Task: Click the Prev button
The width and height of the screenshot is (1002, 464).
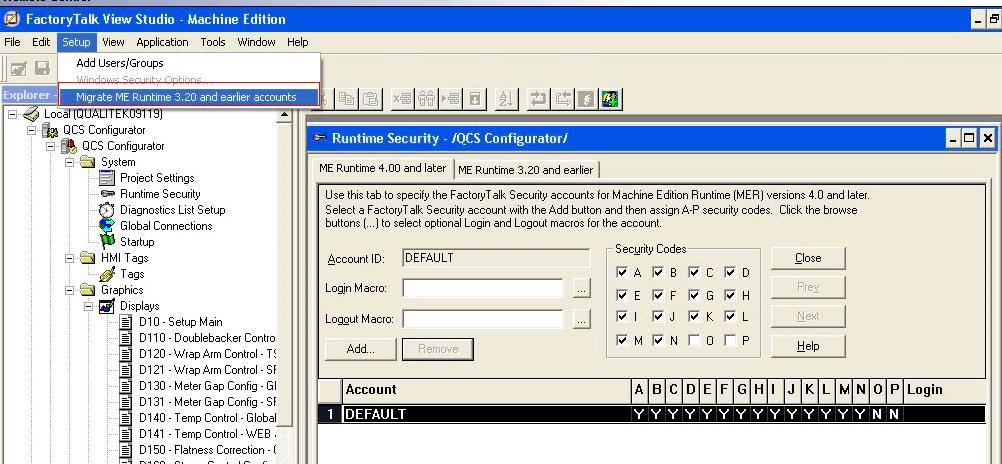Action: (808, 287)
